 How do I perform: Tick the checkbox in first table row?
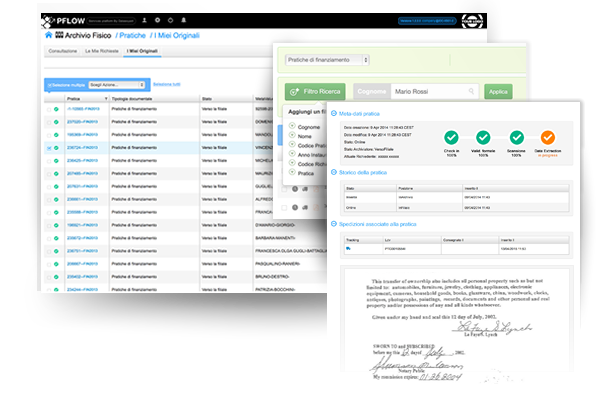coord(47,109)
